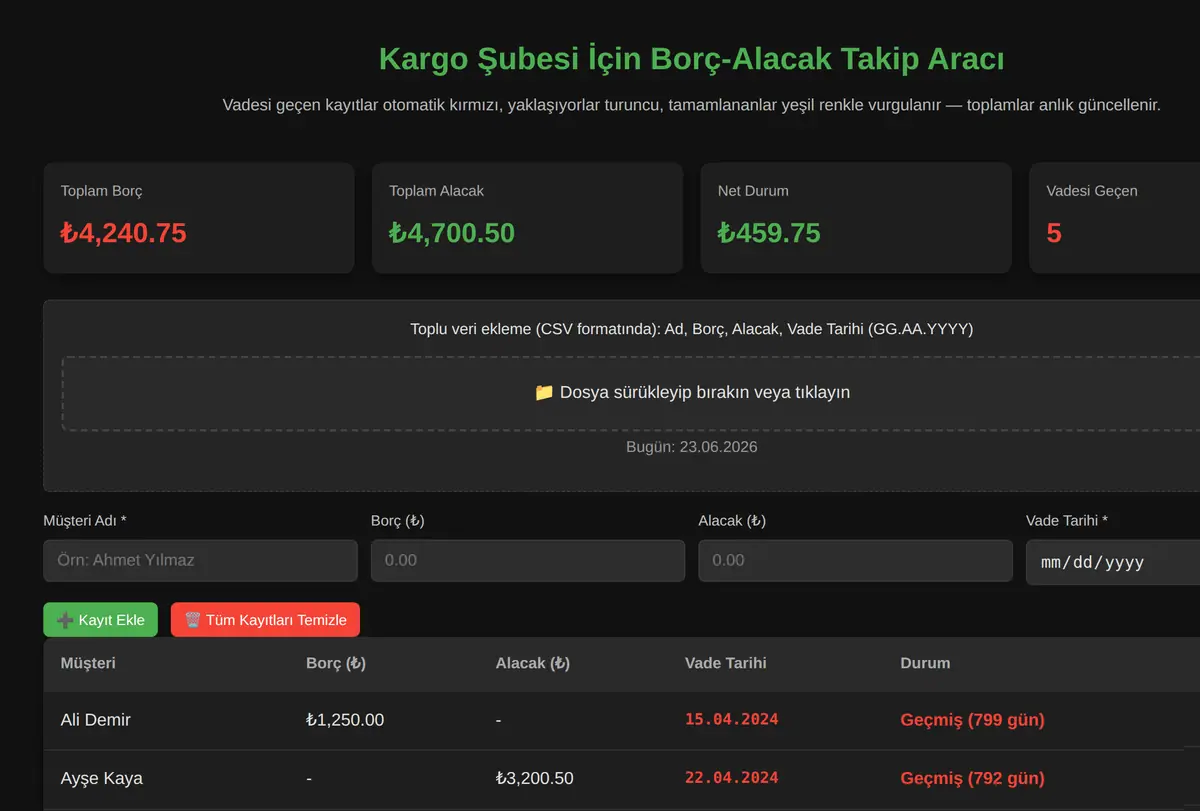Click the file drop zone to upload CSV
This screenshot has width=1200, height=811.
[x=631, y=393]
